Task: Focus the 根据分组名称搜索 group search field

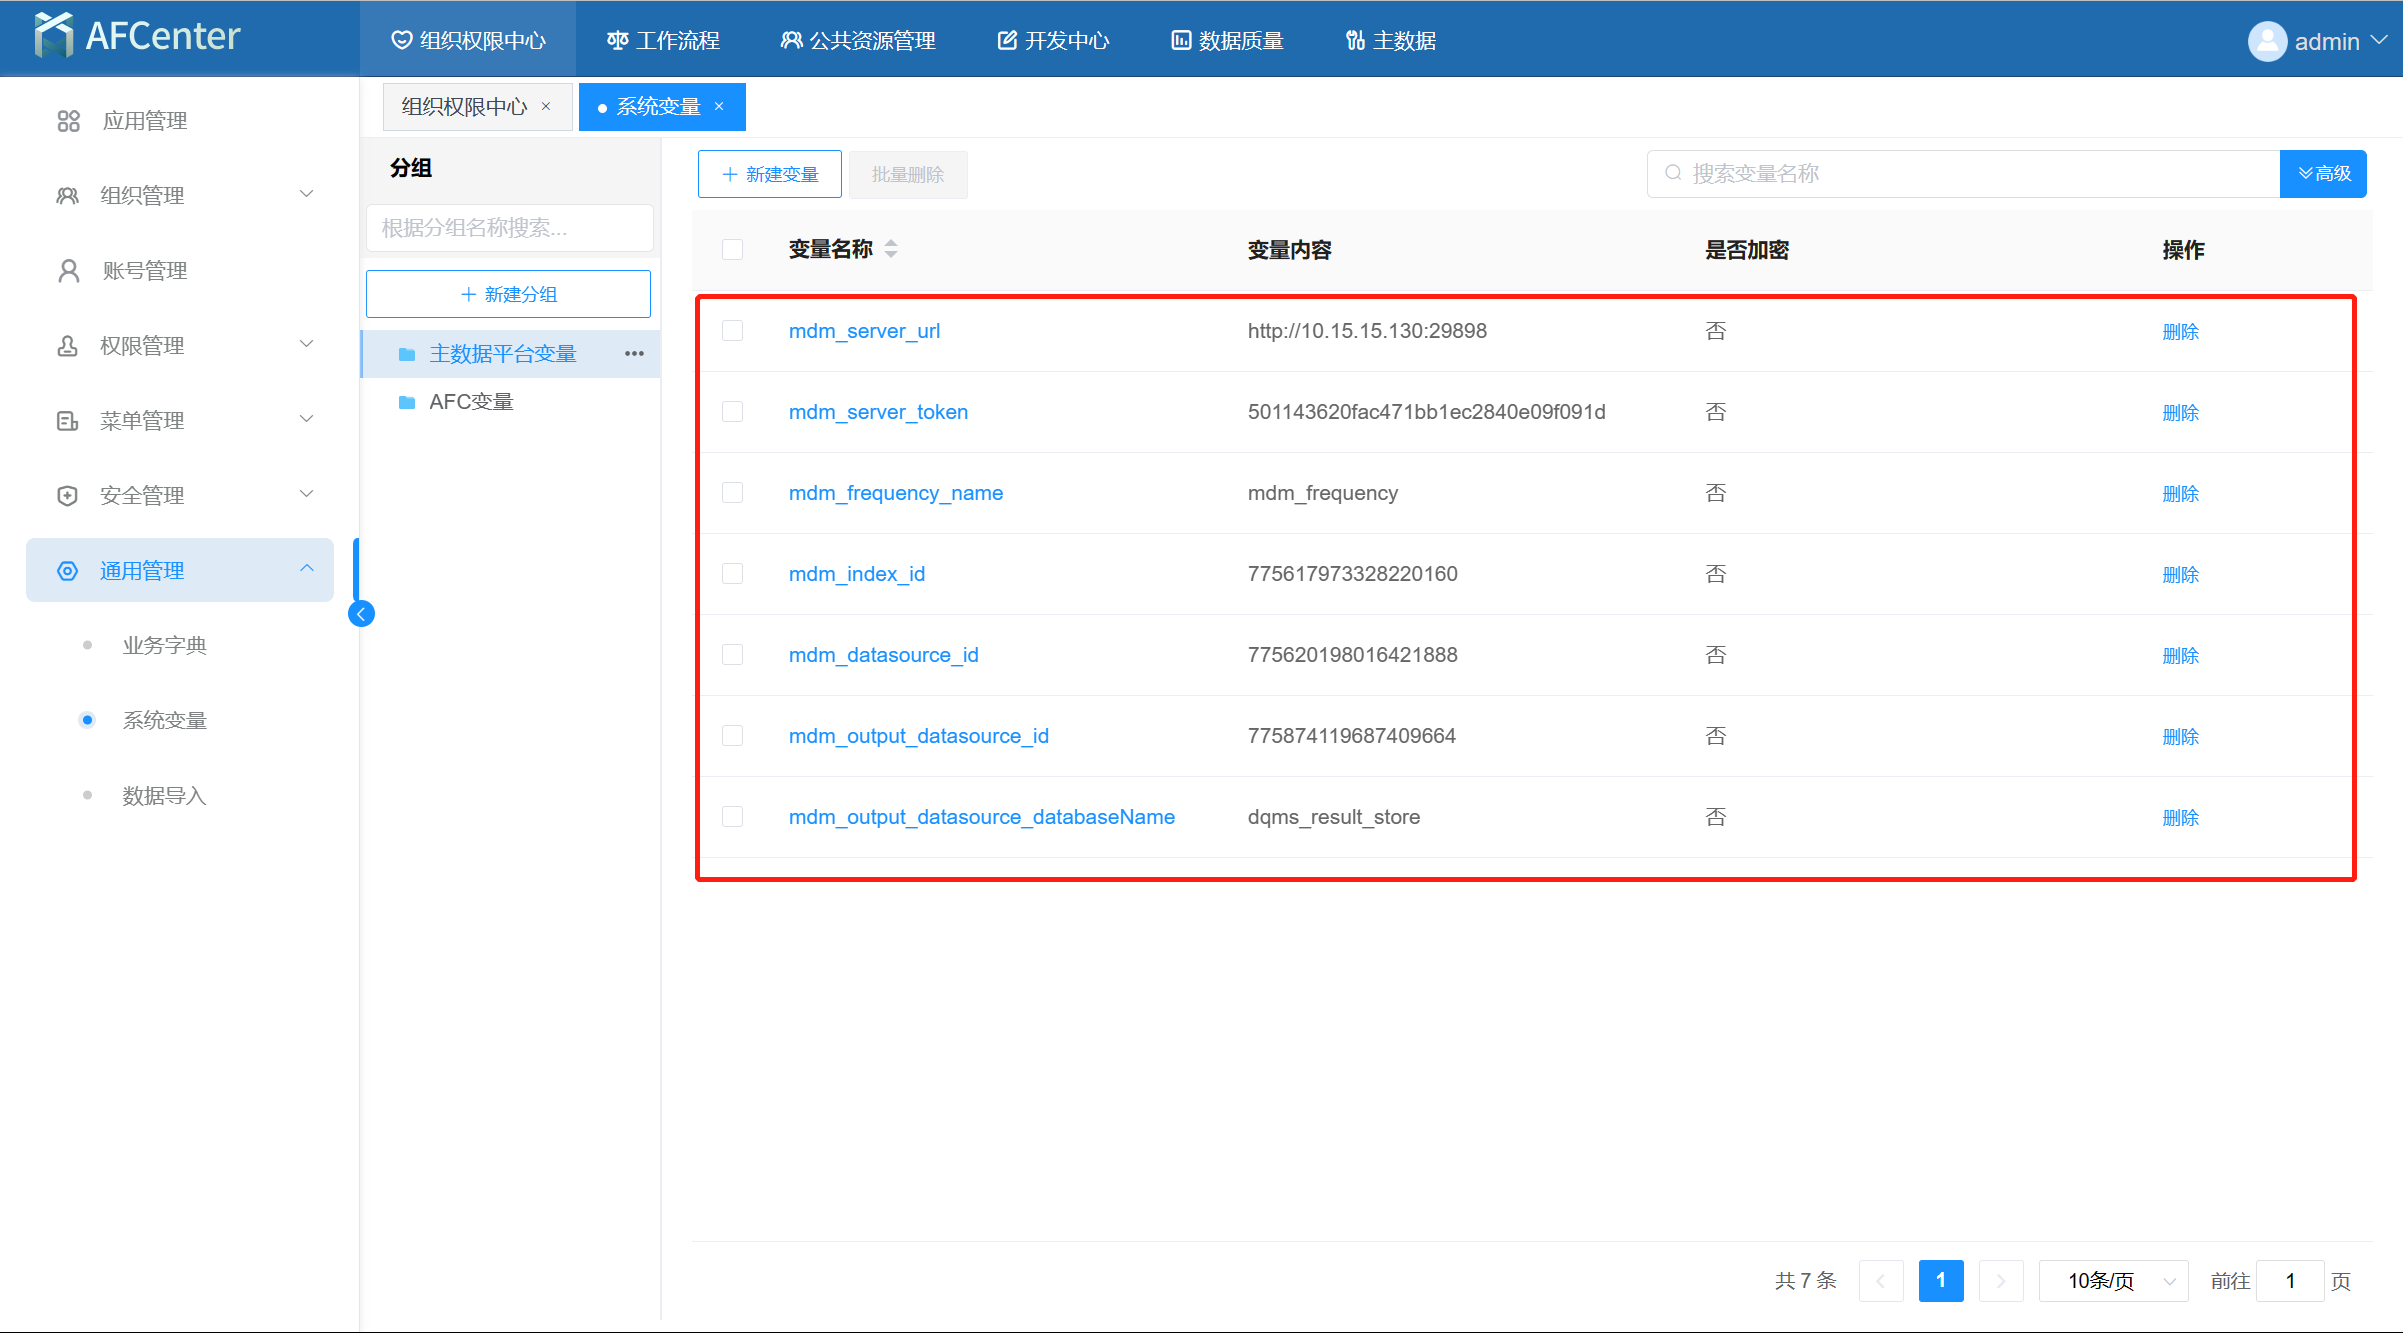Action: click(510, 228)
